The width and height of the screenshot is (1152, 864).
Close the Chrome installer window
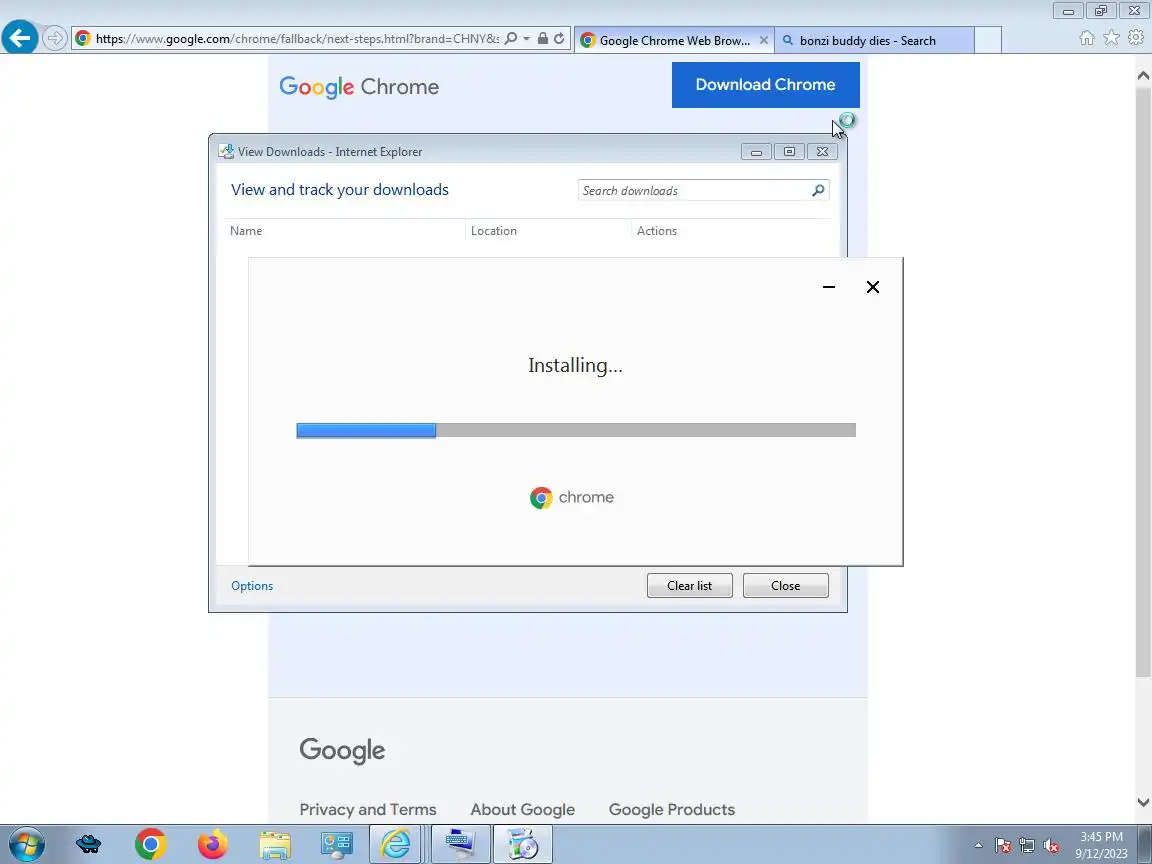tap(873, 287)
